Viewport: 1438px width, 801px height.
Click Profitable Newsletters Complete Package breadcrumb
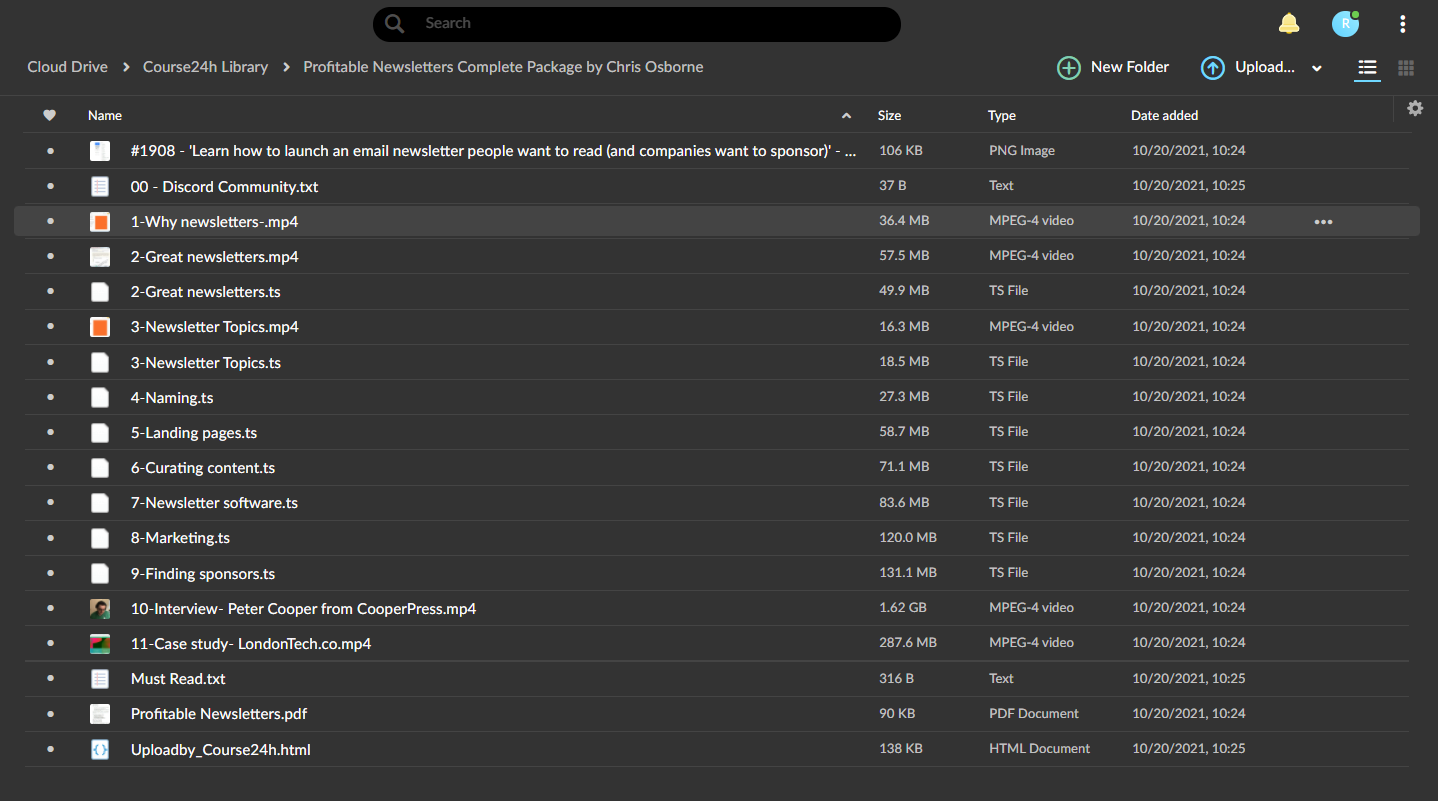coord(503,67)
